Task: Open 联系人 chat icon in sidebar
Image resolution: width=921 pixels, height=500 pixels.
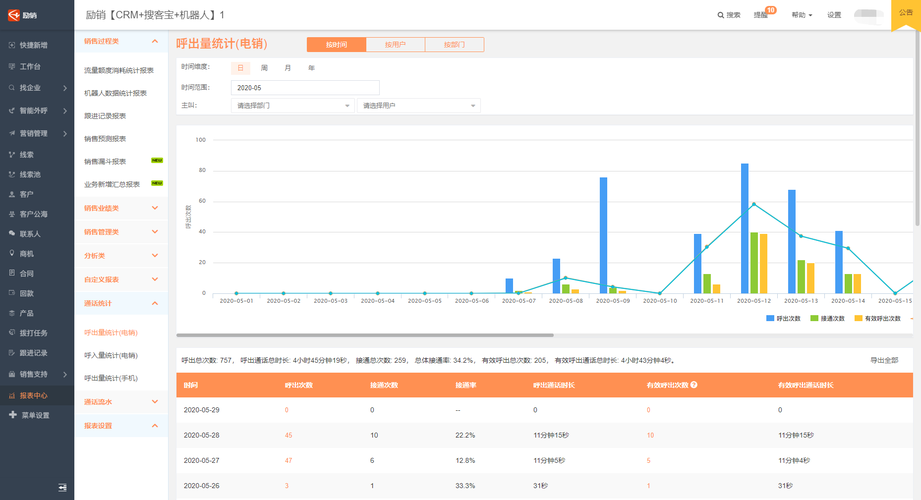Action: point(12,233)
